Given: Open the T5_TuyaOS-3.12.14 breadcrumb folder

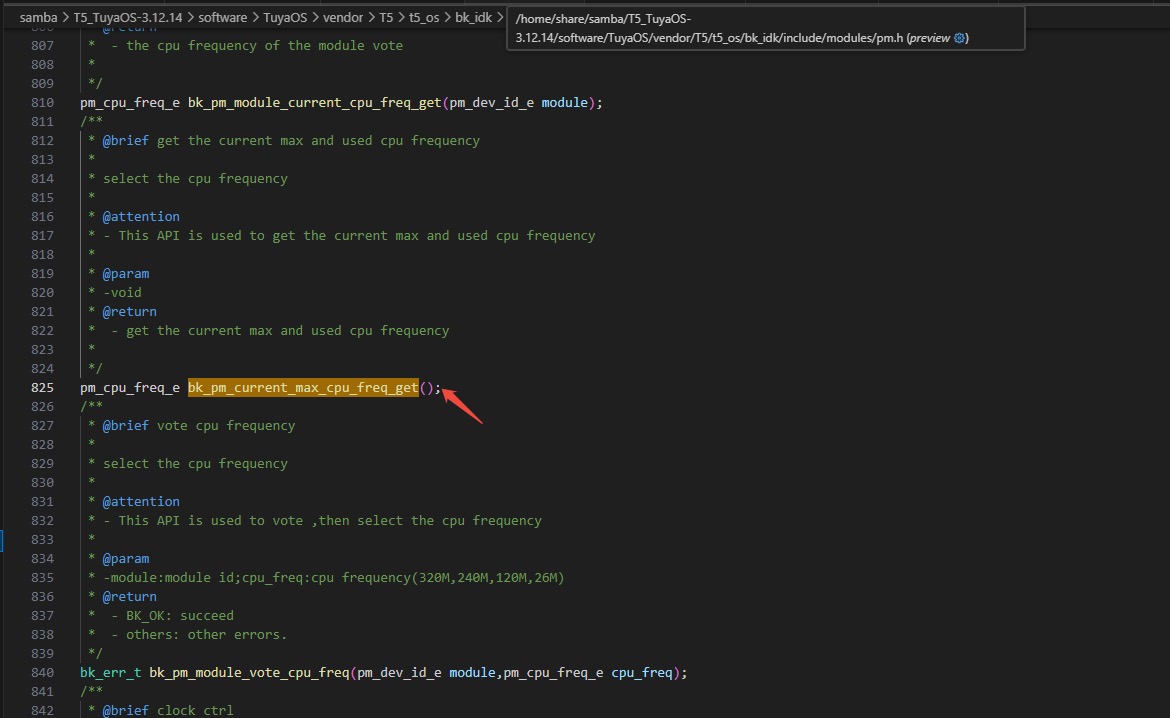Looking at the screenshot, I should (x=128, y=18).
